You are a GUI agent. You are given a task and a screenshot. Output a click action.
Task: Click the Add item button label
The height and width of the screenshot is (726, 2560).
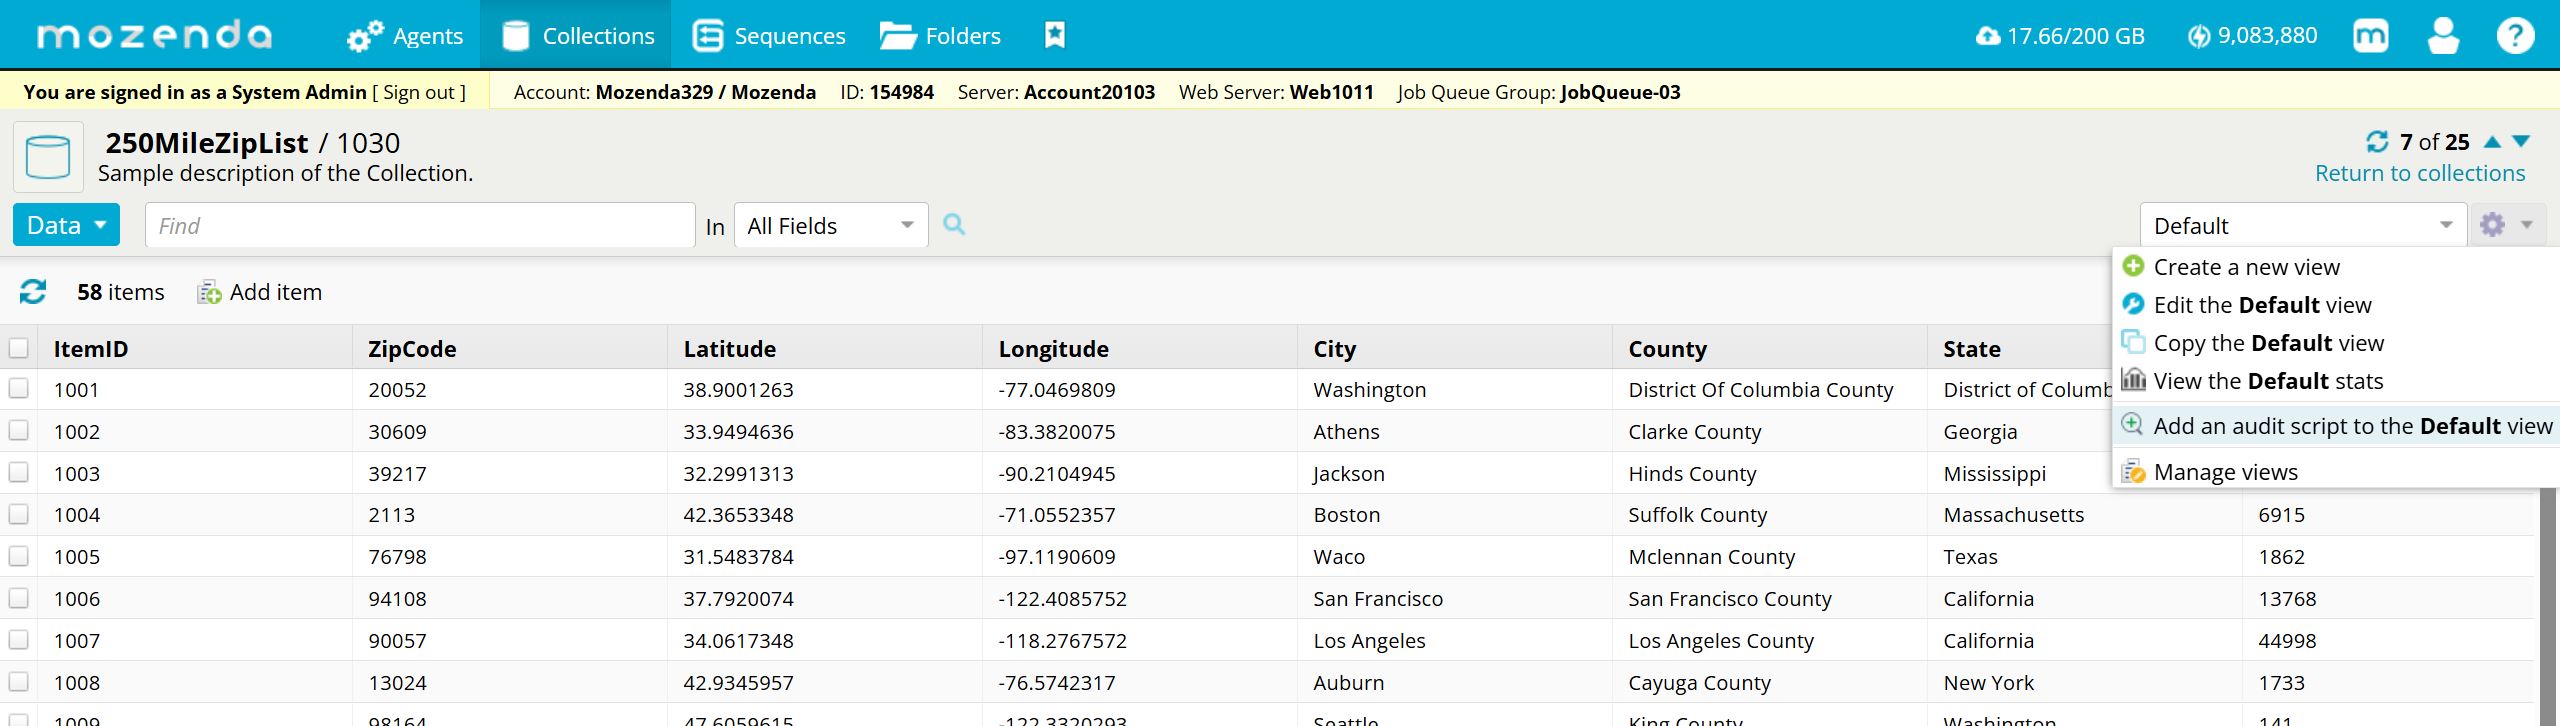pos(276,292)
